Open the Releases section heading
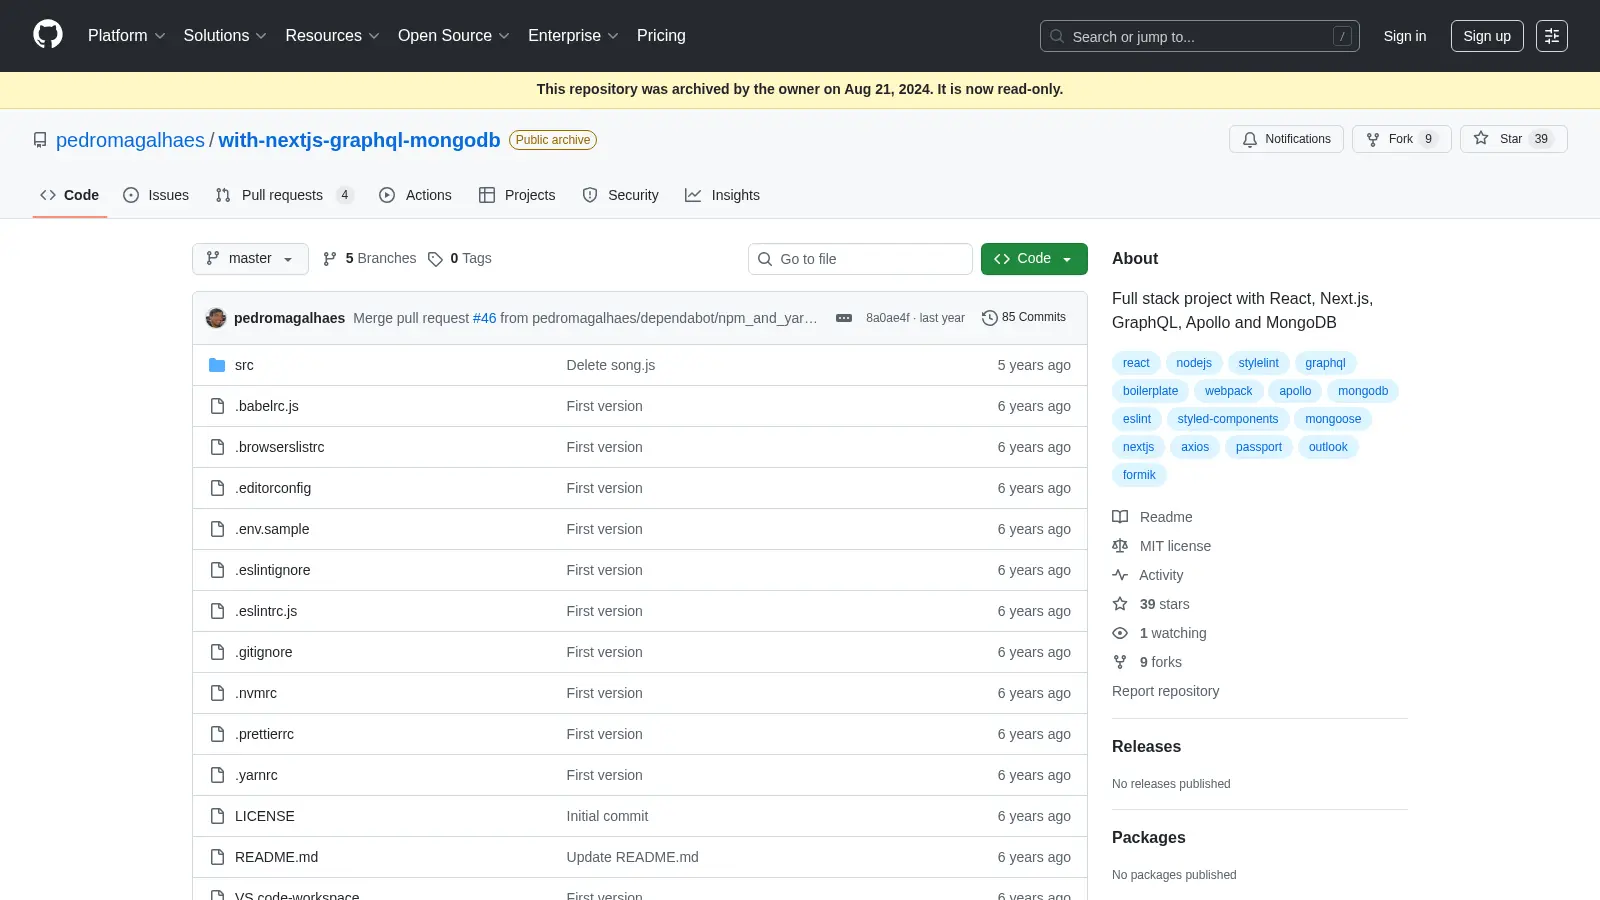The height and width of the screenshot is (900, 1600). point(1146,747)
